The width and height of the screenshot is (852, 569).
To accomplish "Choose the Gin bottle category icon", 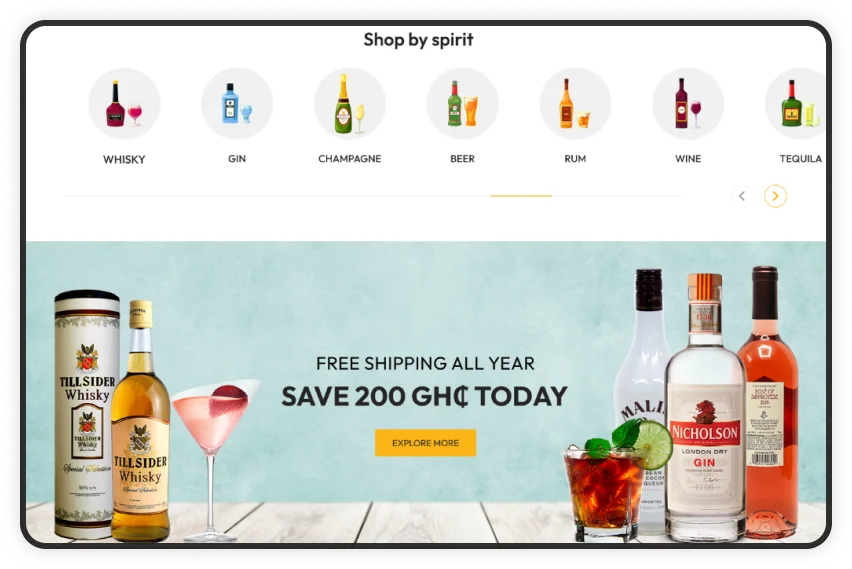I will click(x=237, y=103).
